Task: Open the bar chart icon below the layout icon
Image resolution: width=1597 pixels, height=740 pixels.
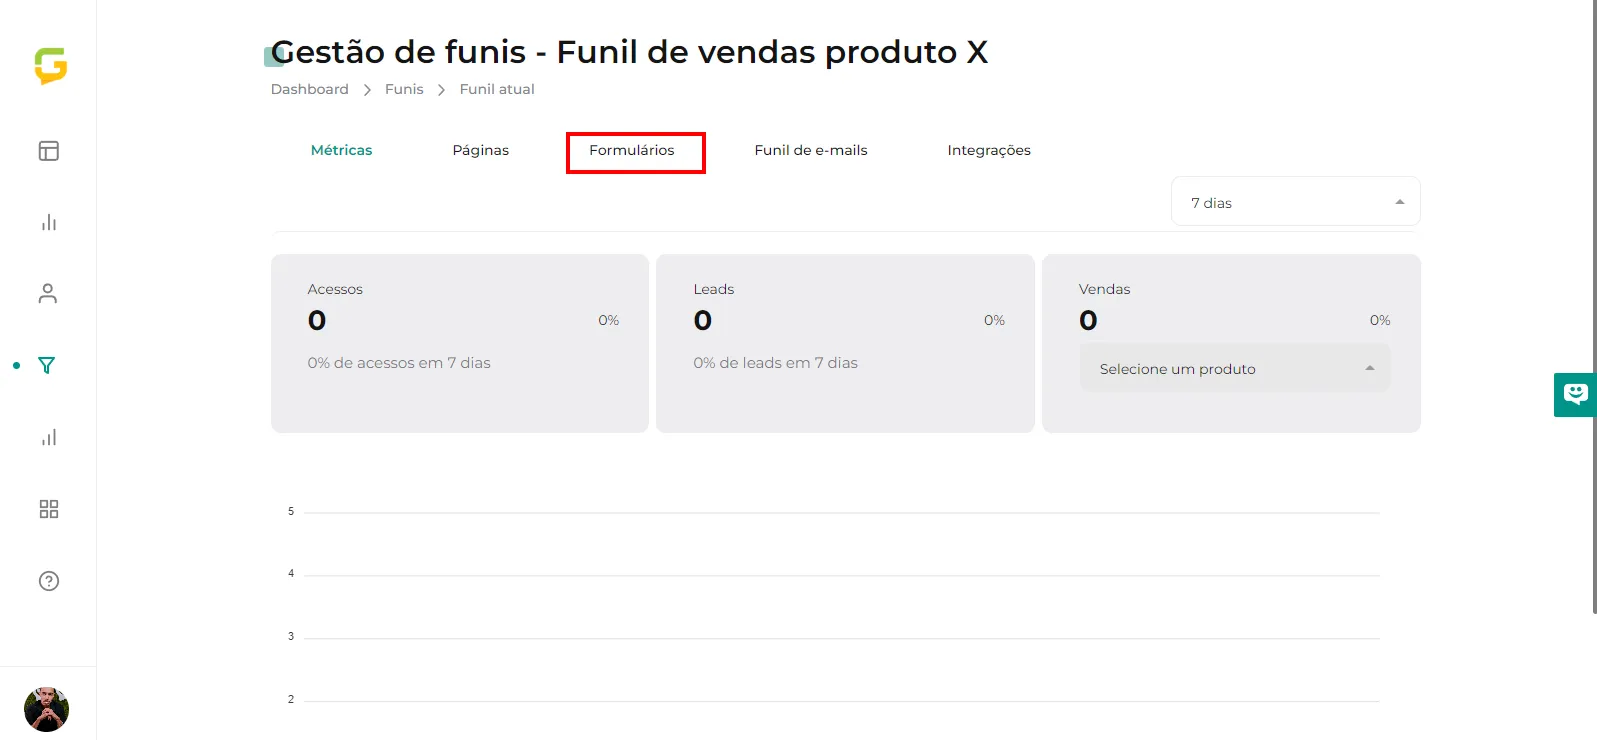Action: (x=49, y=222)
